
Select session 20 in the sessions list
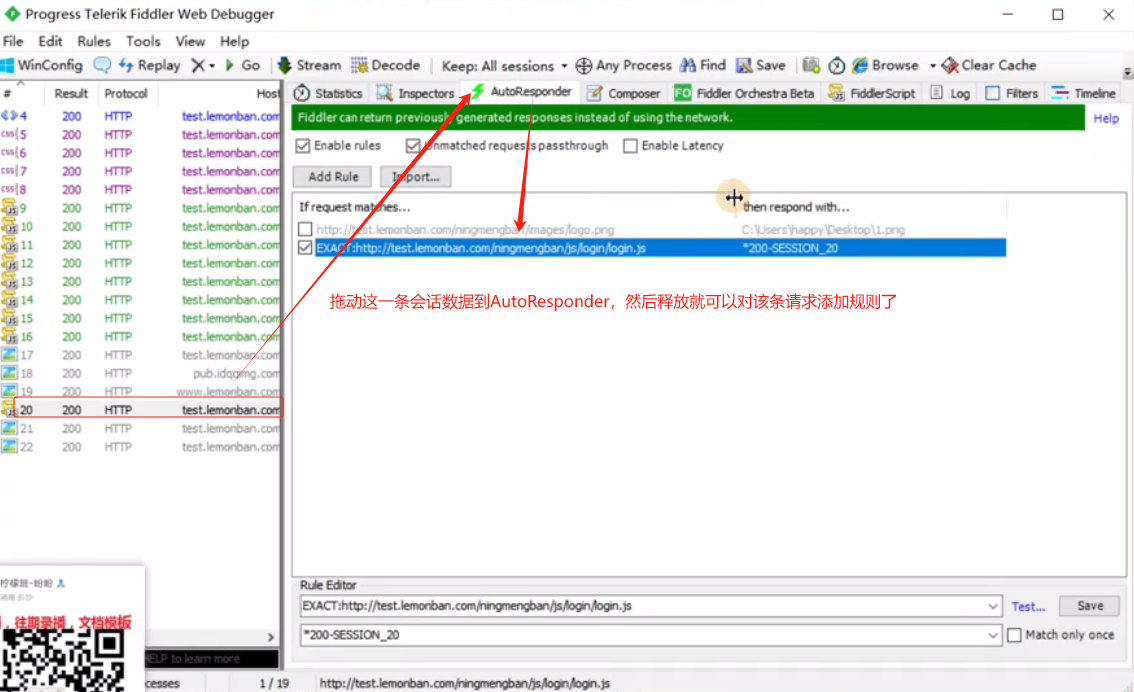coord(140,410)
